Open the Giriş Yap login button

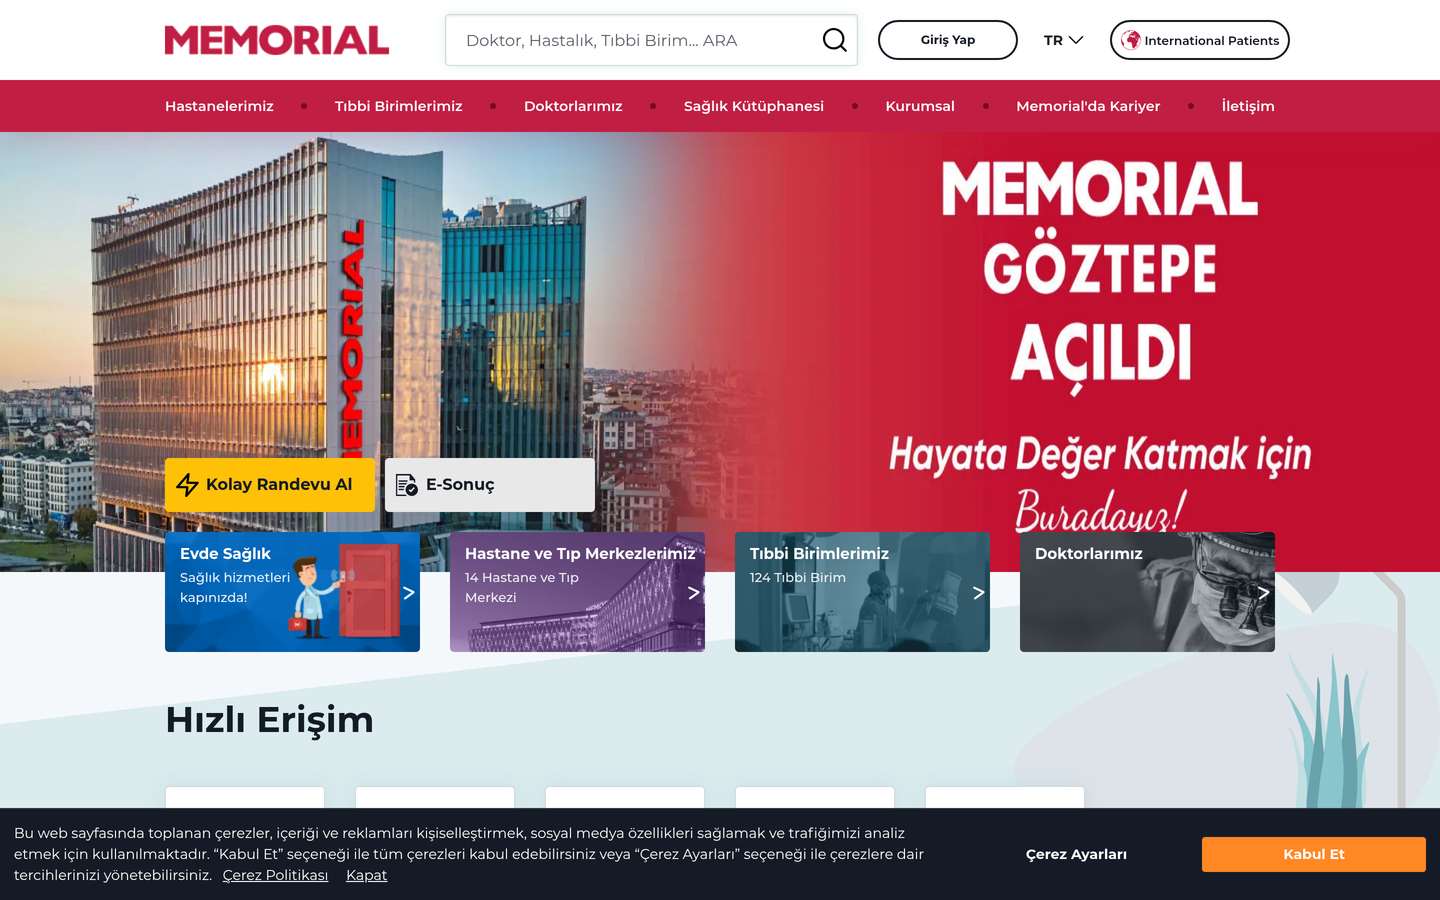947,40
